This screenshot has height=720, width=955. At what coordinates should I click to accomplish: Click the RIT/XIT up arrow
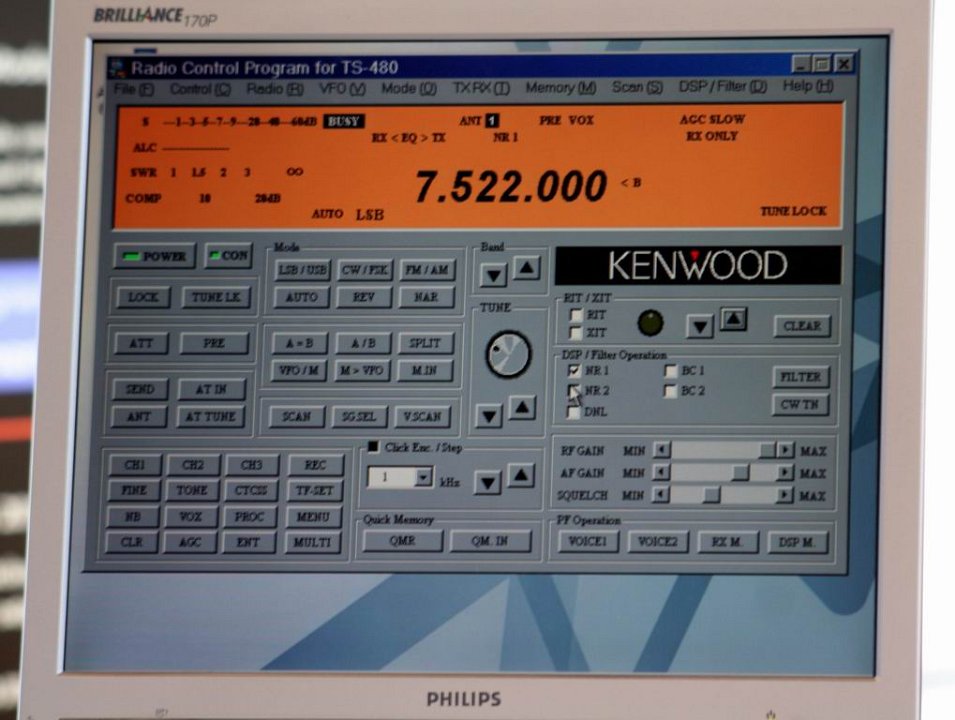point(733,319)
